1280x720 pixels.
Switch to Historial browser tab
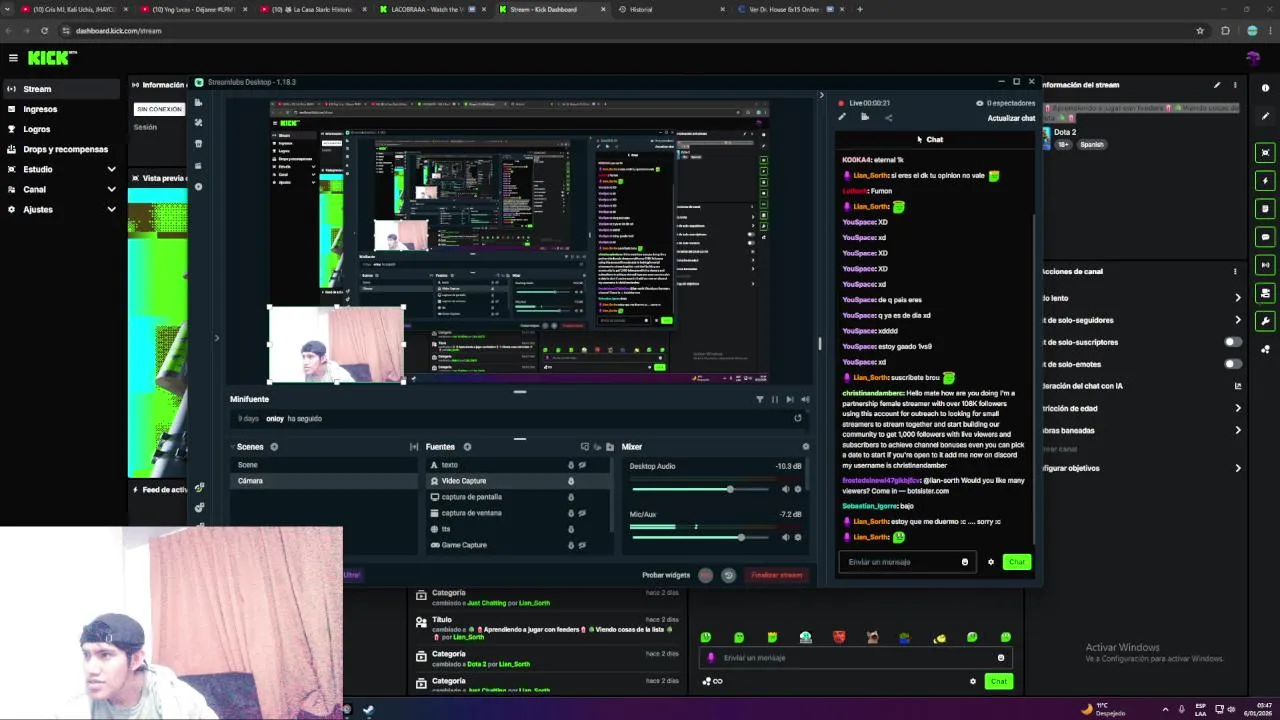(670, 9)
